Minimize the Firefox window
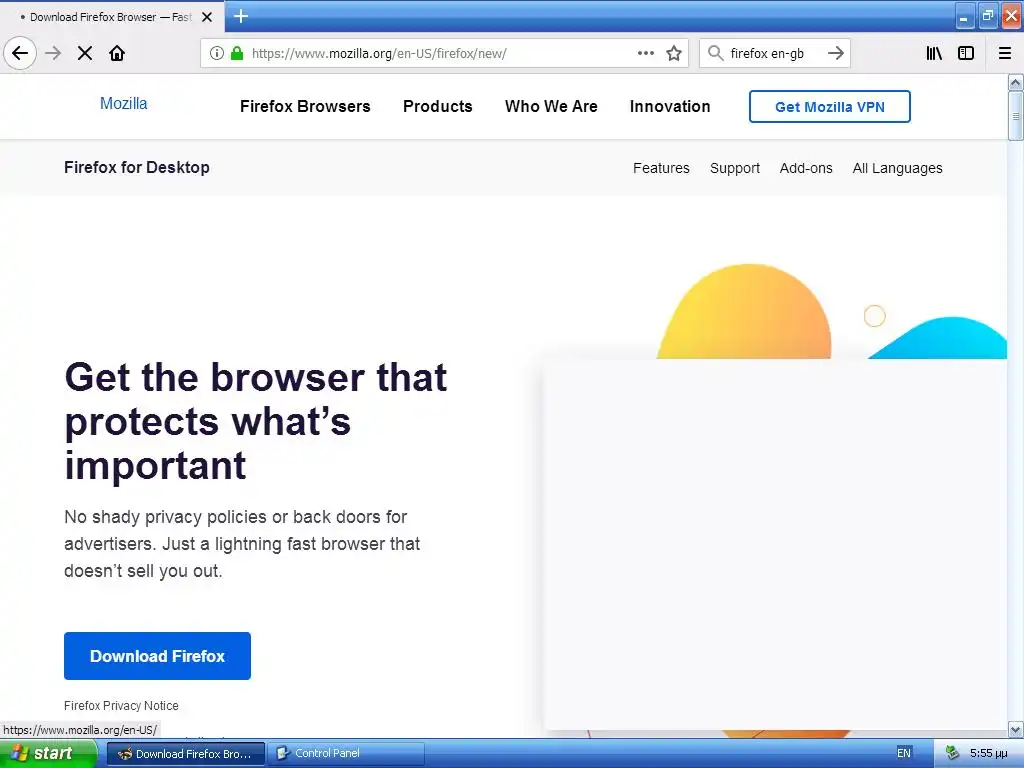Viewport: 1024px width, 768px height. coord(964,17)
